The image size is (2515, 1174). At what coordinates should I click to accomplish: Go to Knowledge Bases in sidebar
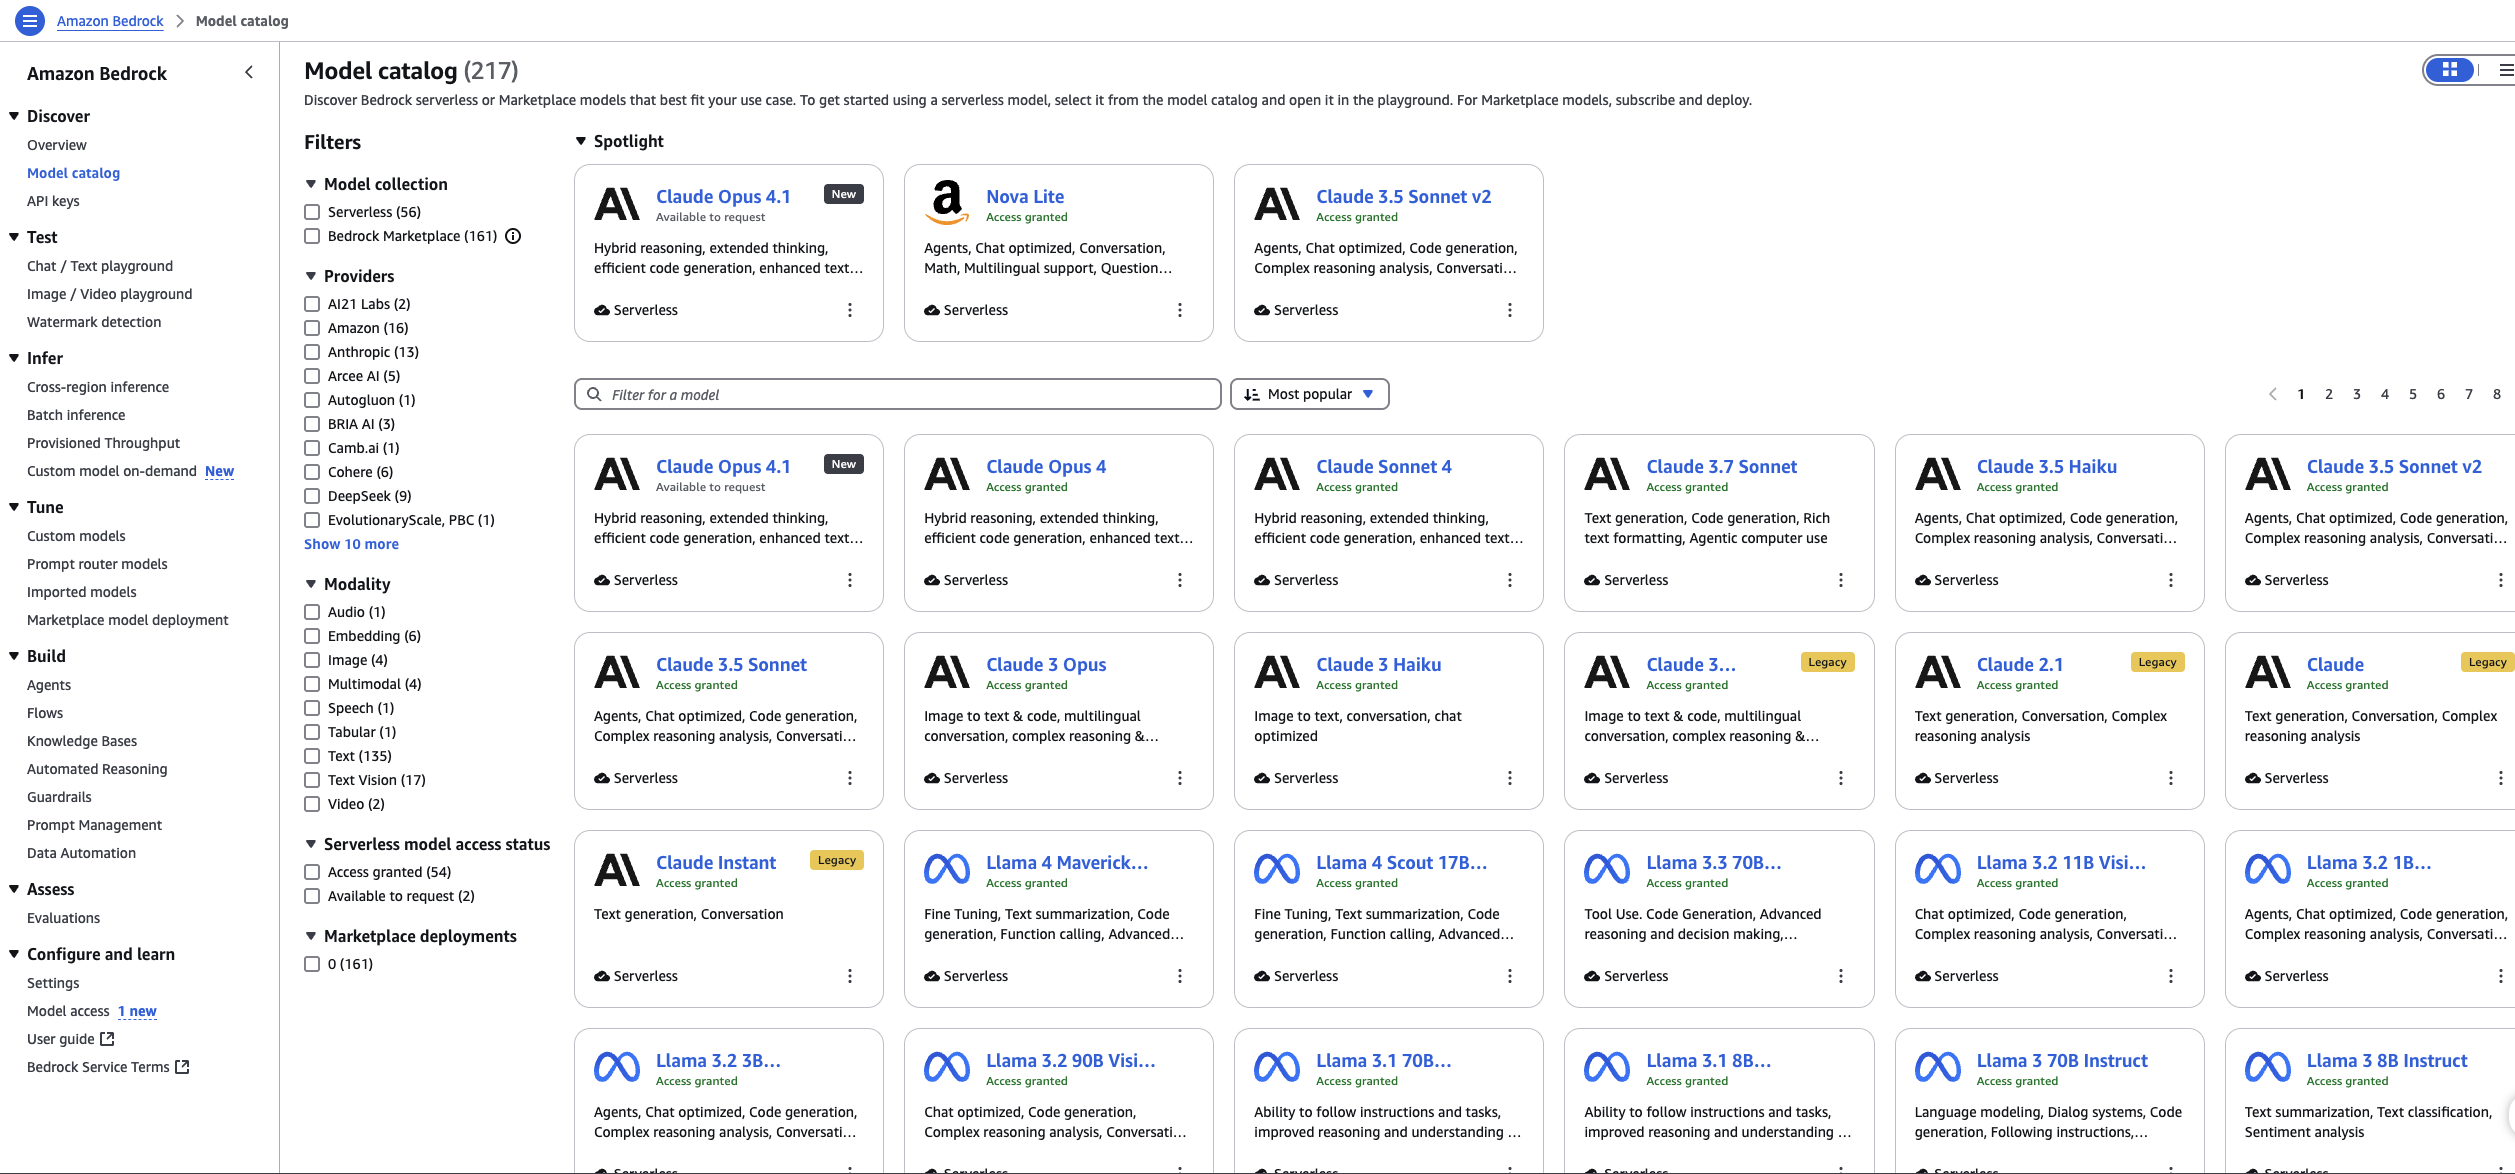pyautogui.click(x=82, y=741)
